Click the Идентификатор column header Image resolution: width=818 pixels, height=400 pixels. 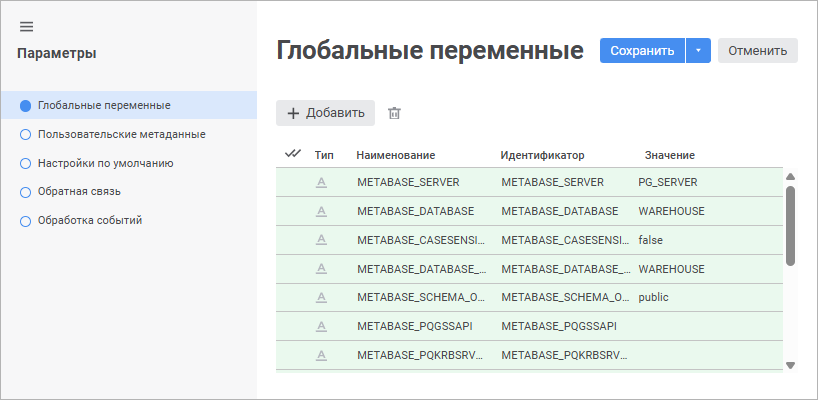[x=543, y=155]
